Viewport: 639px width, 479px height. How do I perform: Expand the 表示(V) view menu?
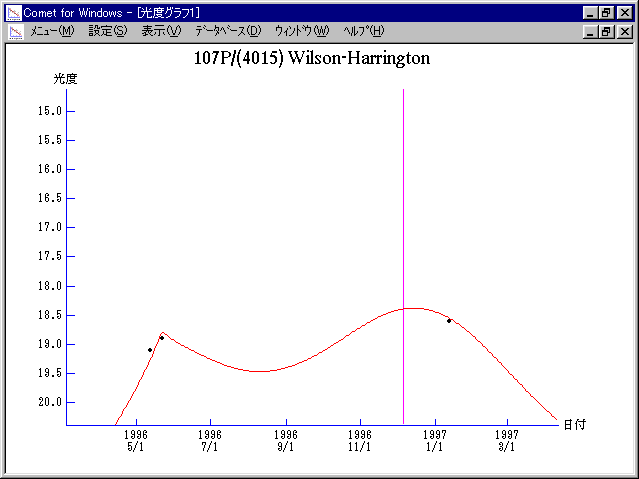click(x=161, y=31)
